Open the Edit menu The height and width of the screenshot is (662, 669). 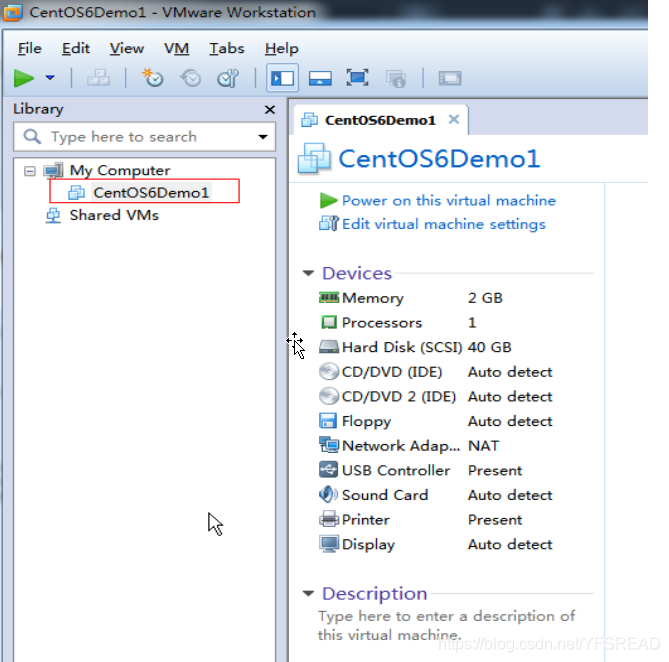pos(76,49)
